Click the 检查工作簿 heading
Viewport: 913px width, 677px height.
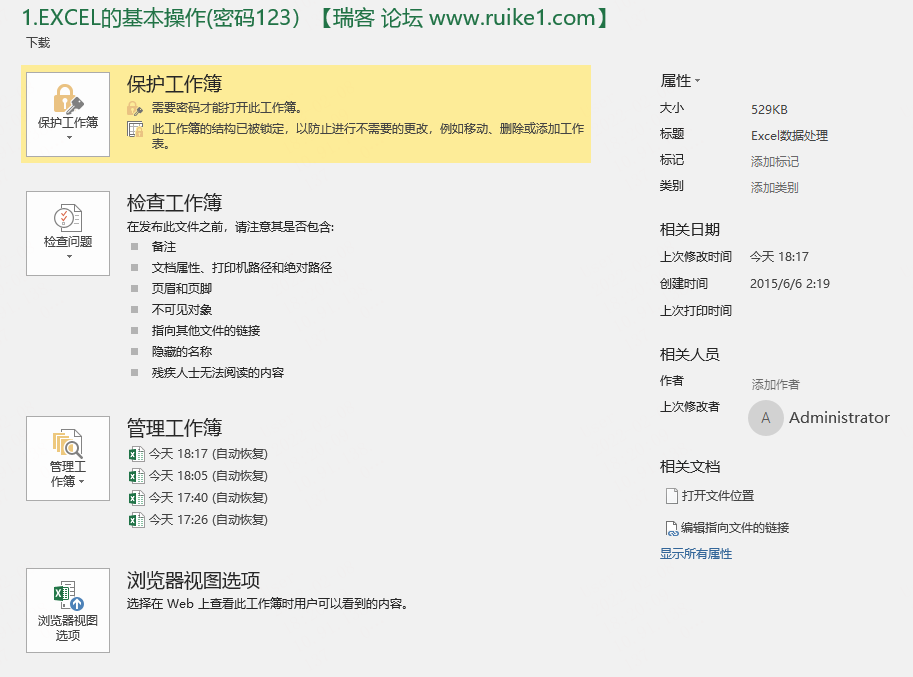[x=175, y=203]
